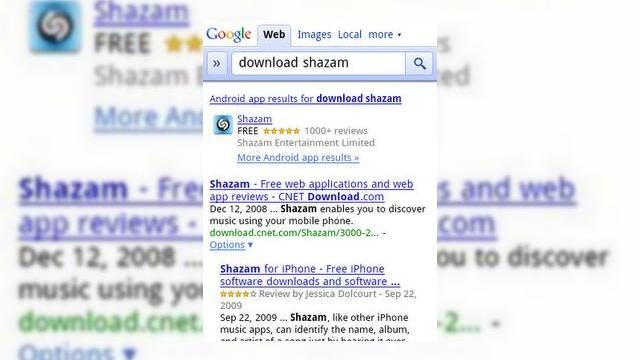Viewport: 640px width, 360px height.
Task: Click the download.cnet.com green URL
Action: tap(294, 233)
